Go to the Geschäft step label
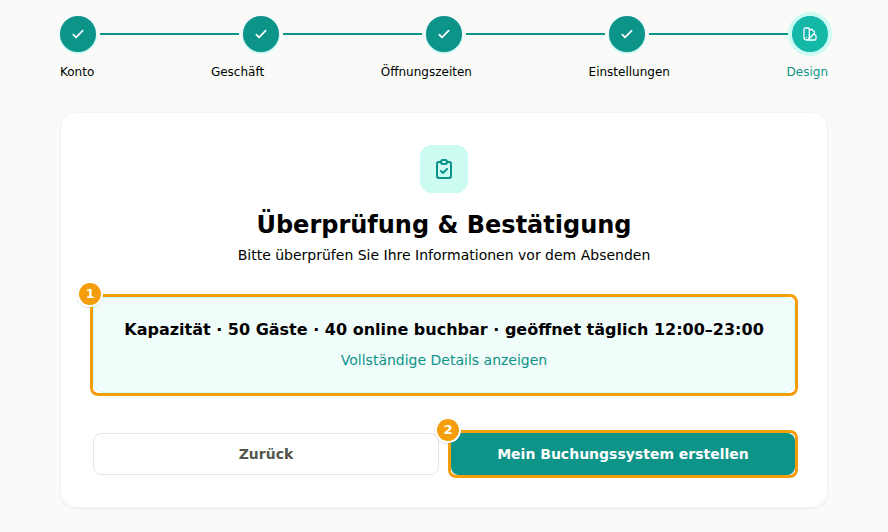 pos(237,72)
